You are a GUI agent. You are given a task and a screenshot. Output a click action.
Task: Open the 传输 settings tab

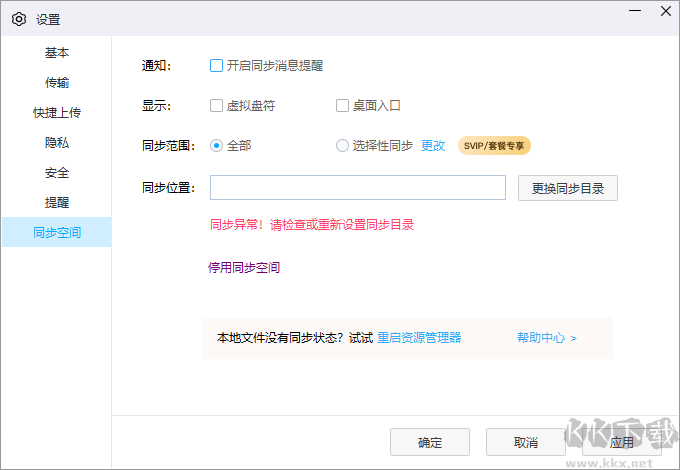pos(57,83)
